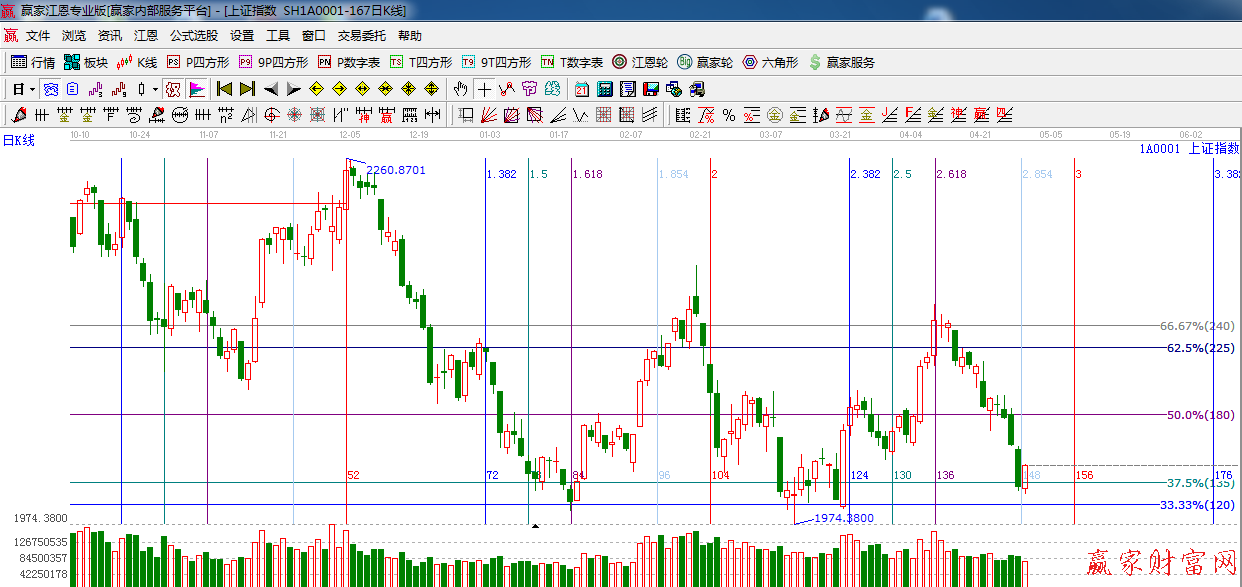This screenshot has width=1242, height=587.
Task: Open the 公式选股 menu
Action: point(193,35)
